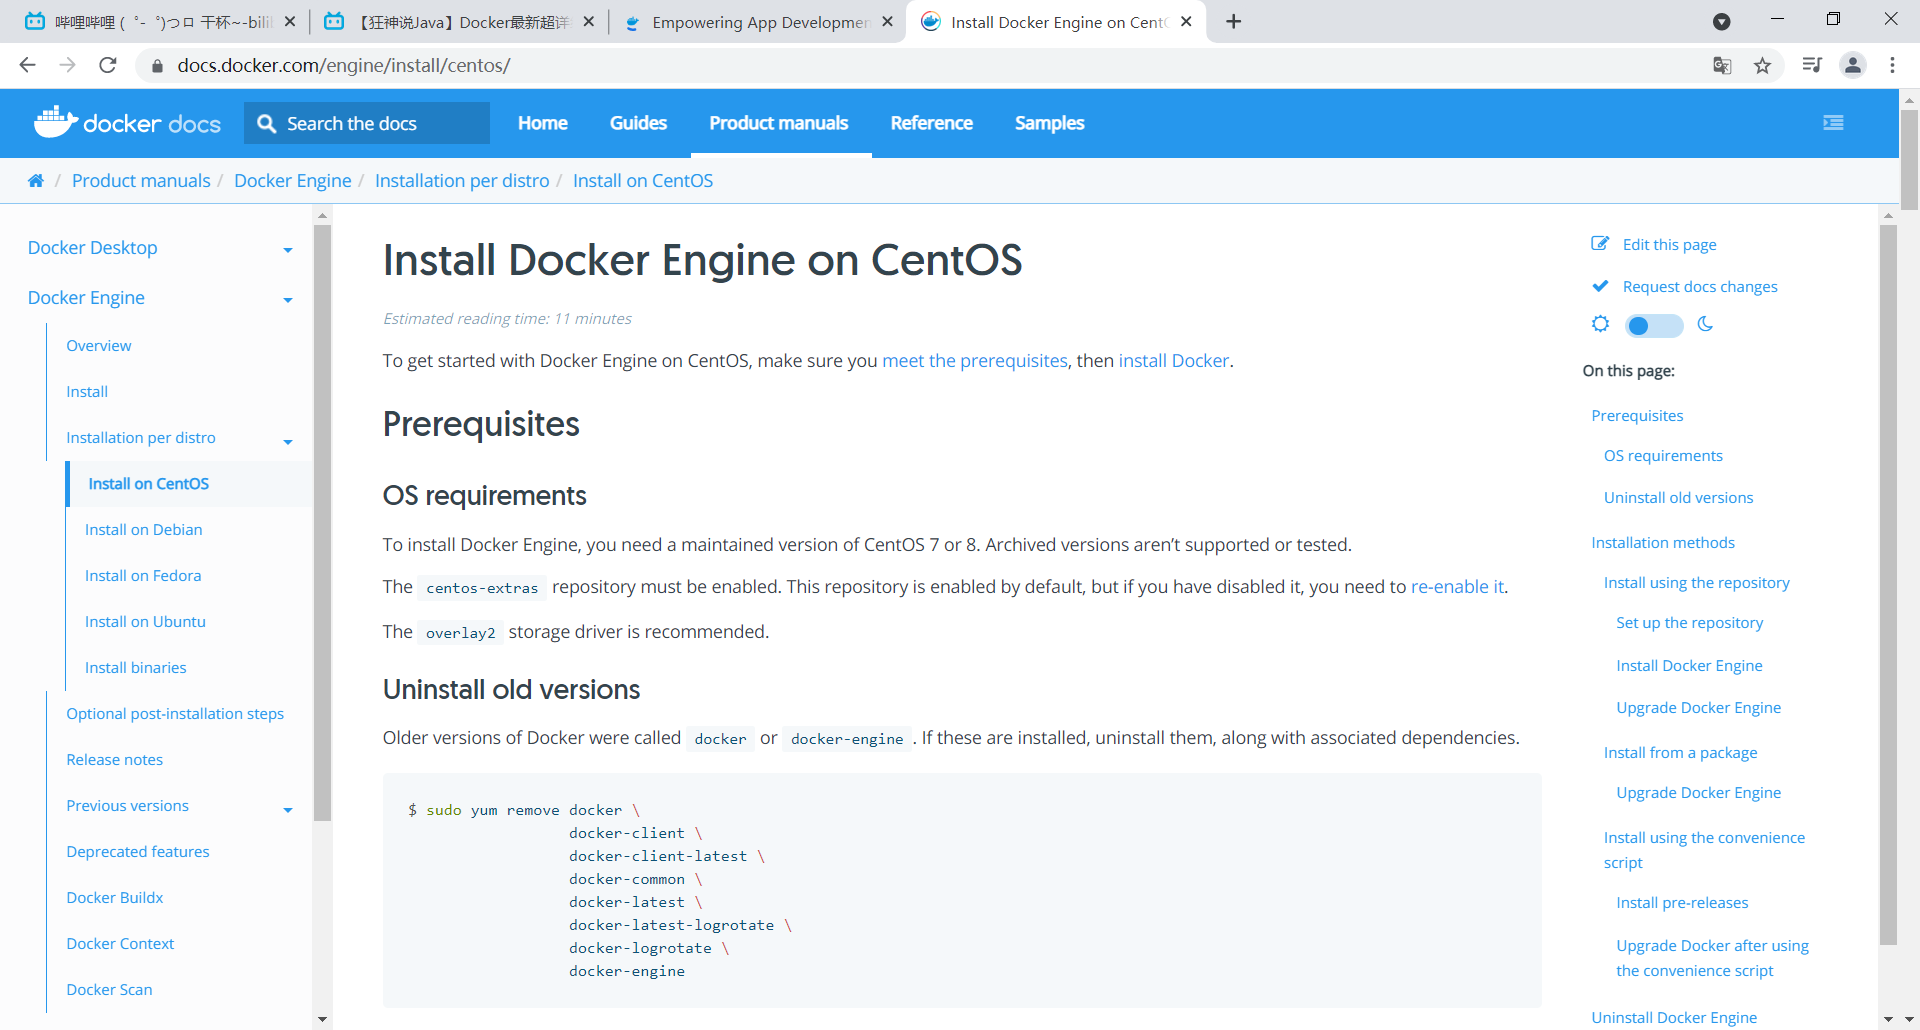1920x1030 pixels.
Task: Toggle the day/night theme switch
Action: click(x=1653, y=325)
